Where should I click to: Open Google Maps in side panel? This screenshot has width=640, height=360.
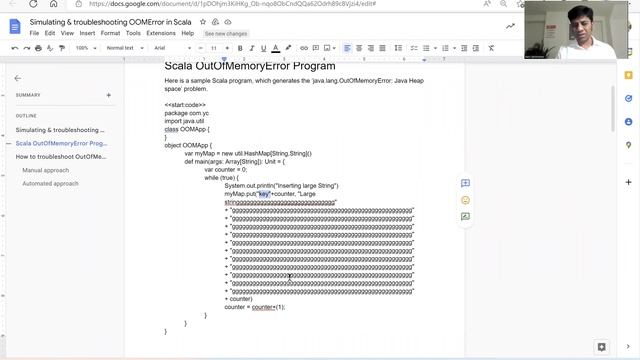(x=629, y=145)
